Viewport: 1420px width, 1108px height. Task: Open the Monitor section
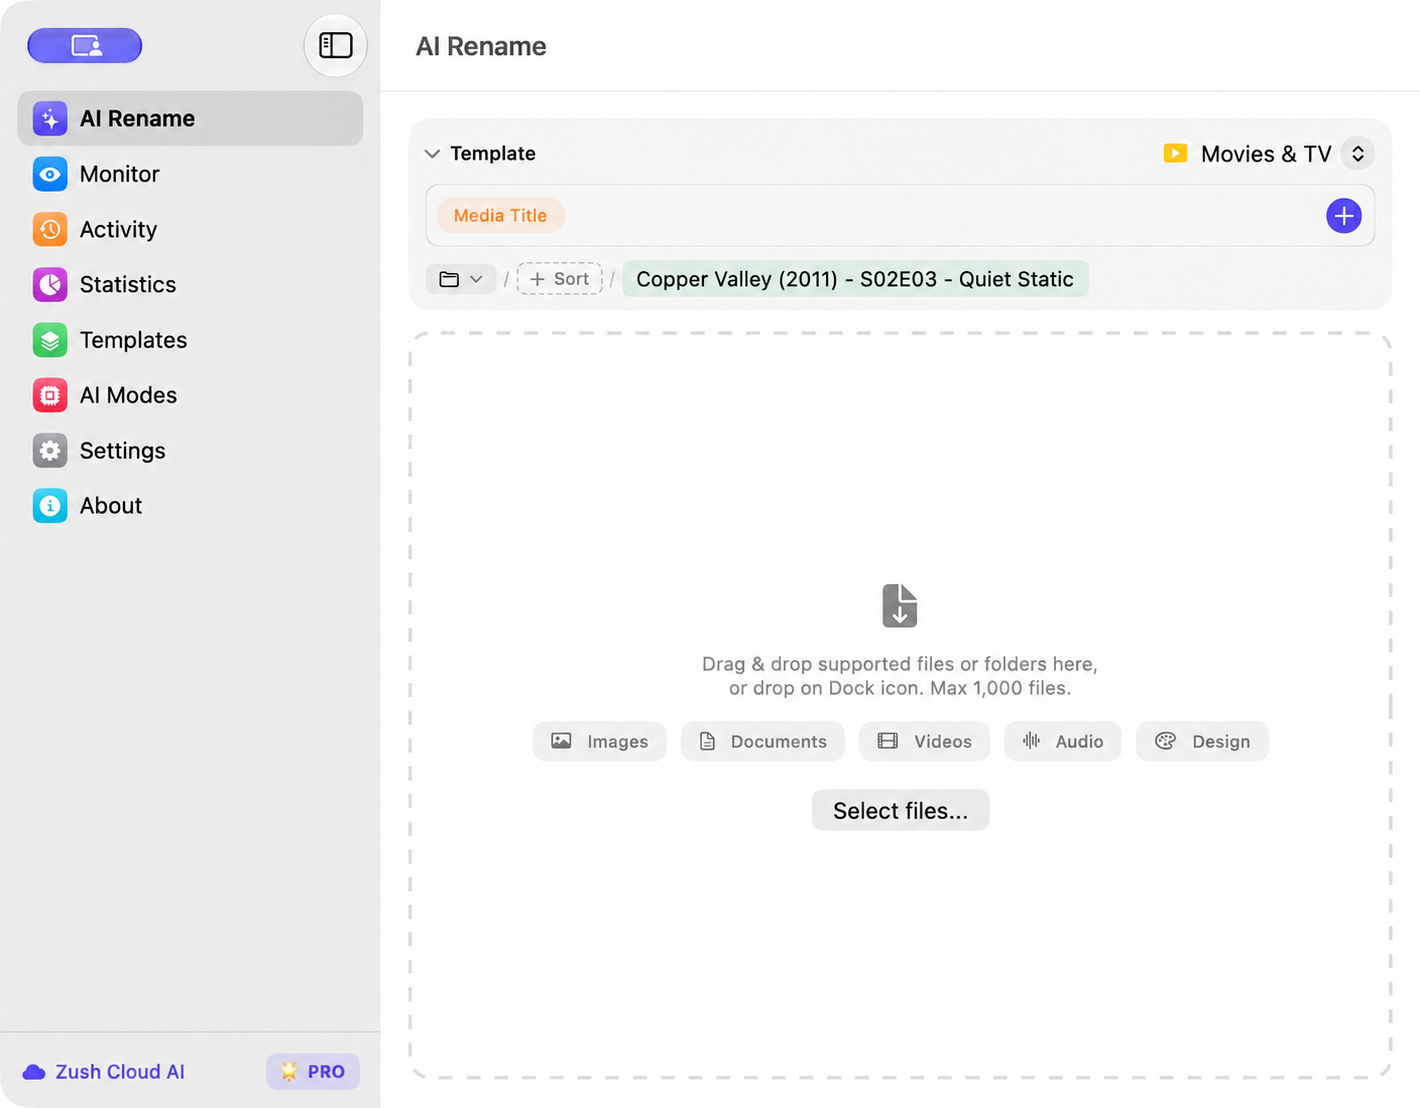tap(190, 174)
